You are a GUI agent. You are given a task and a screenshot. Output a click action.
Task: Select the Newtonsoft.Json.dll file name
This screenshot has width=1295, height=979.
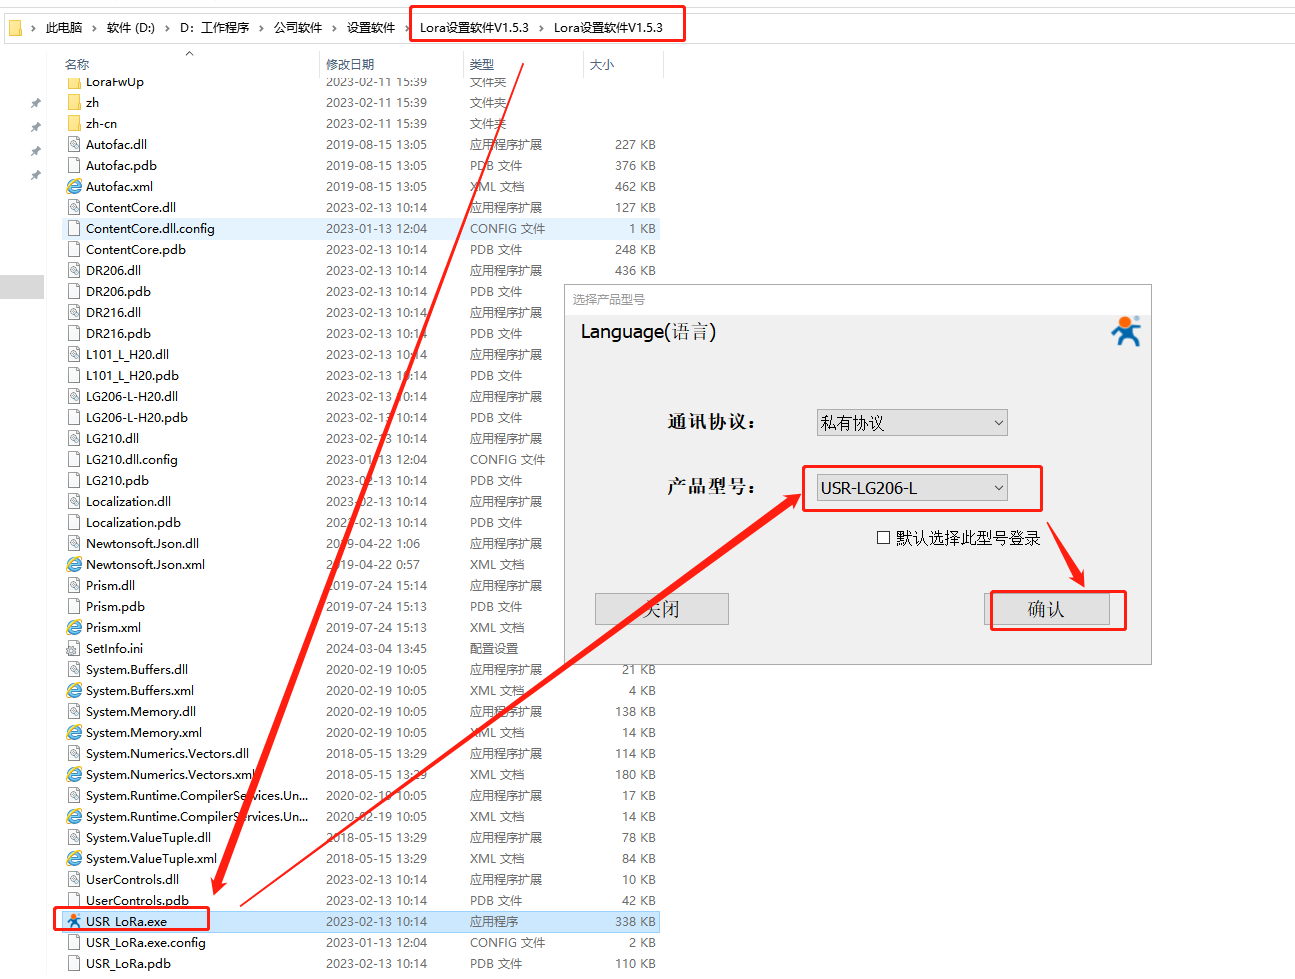(142, 544)
